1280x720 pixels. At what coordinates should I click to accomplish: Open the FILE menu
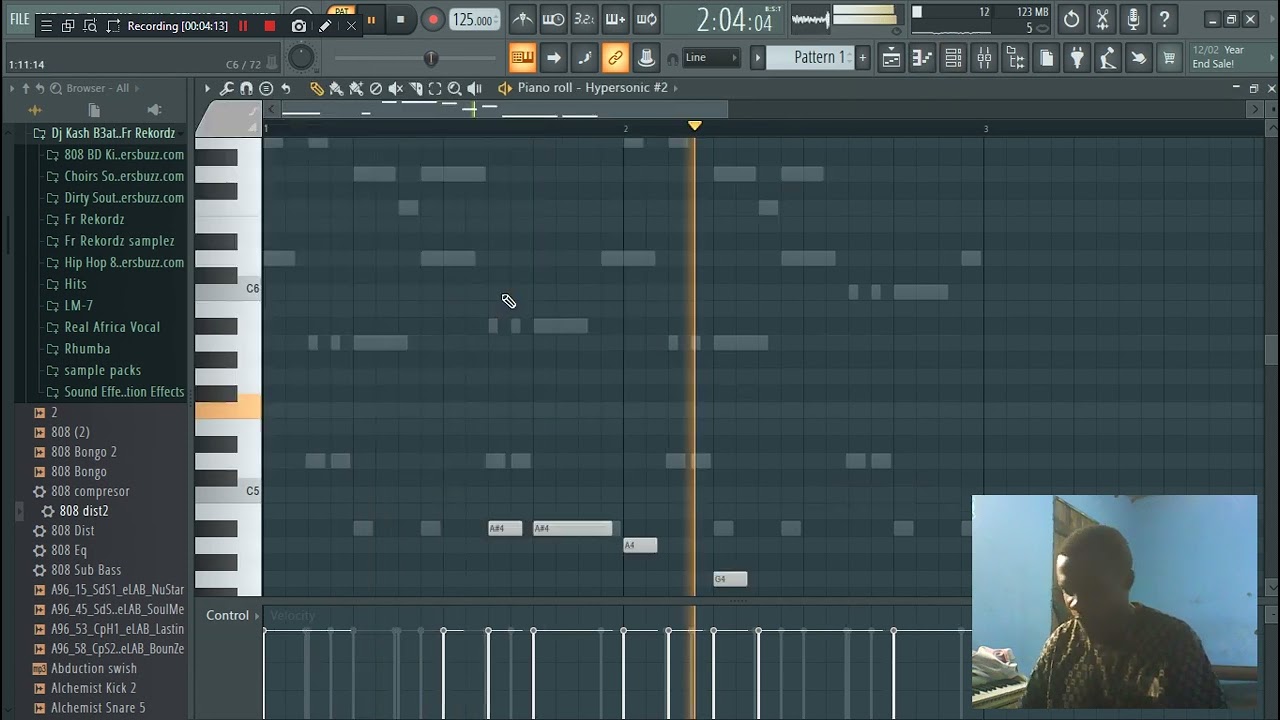pyautogui.click(x=20, y=19)
